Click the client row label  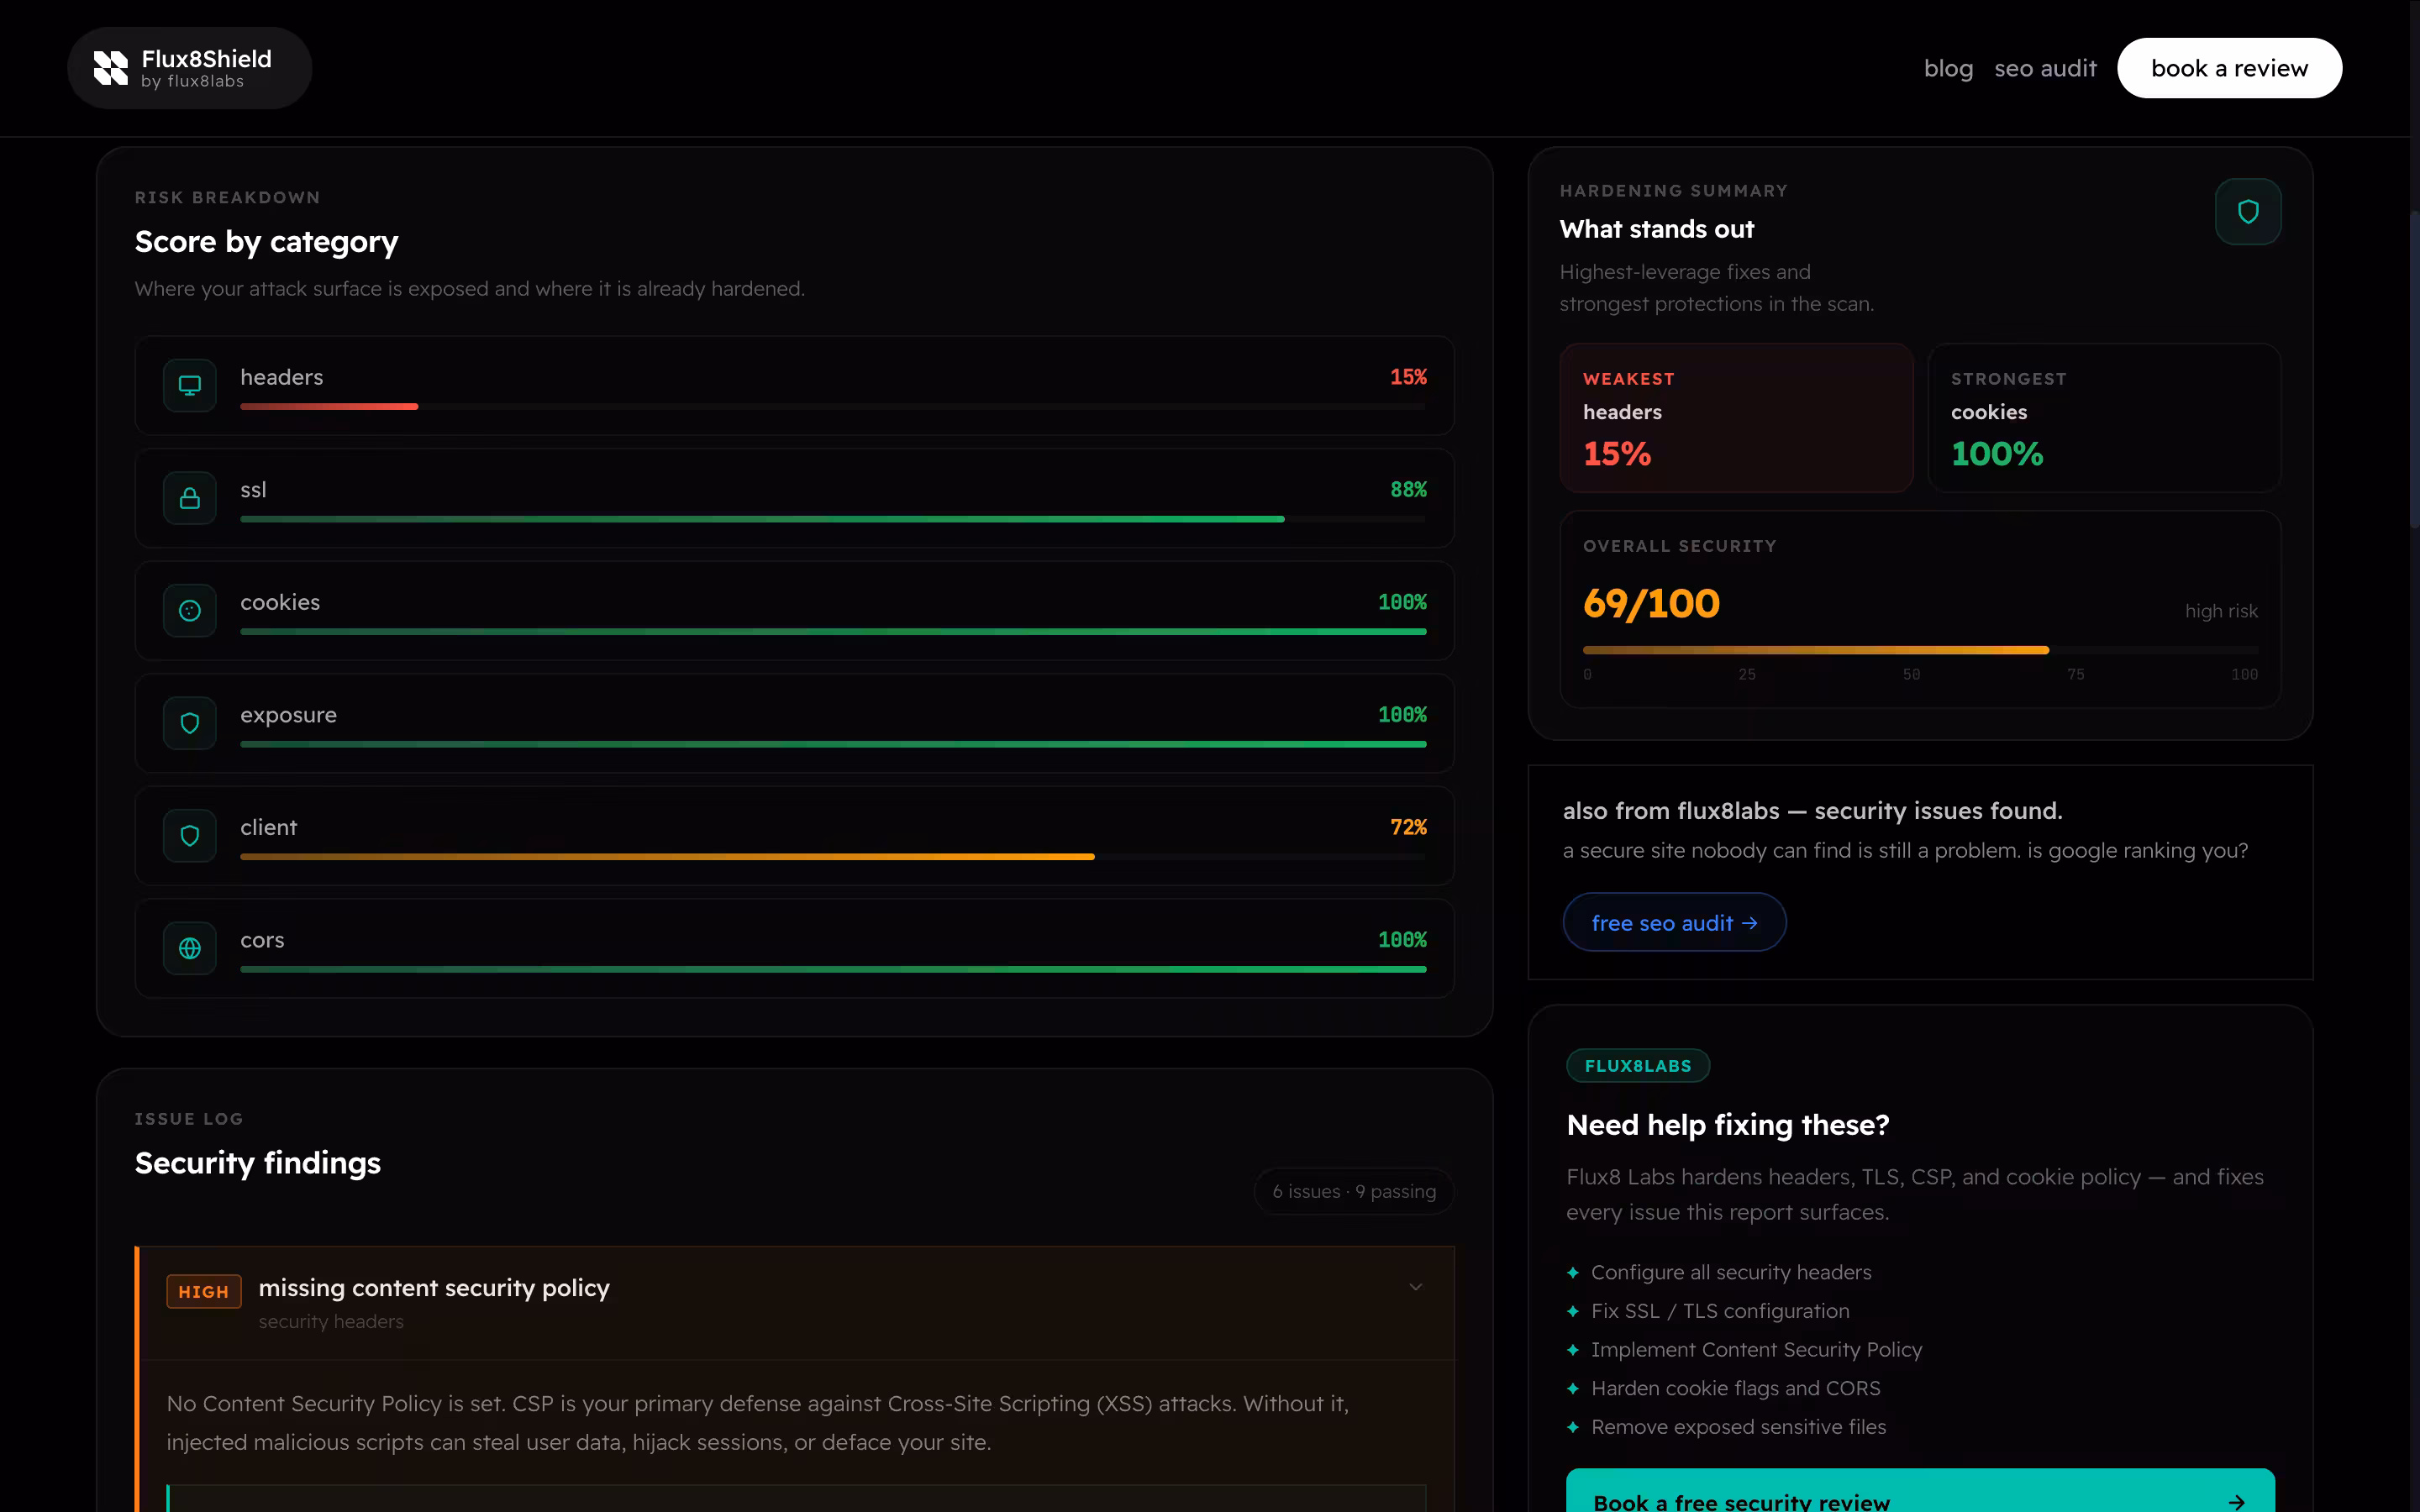click(x=268, y=827)
